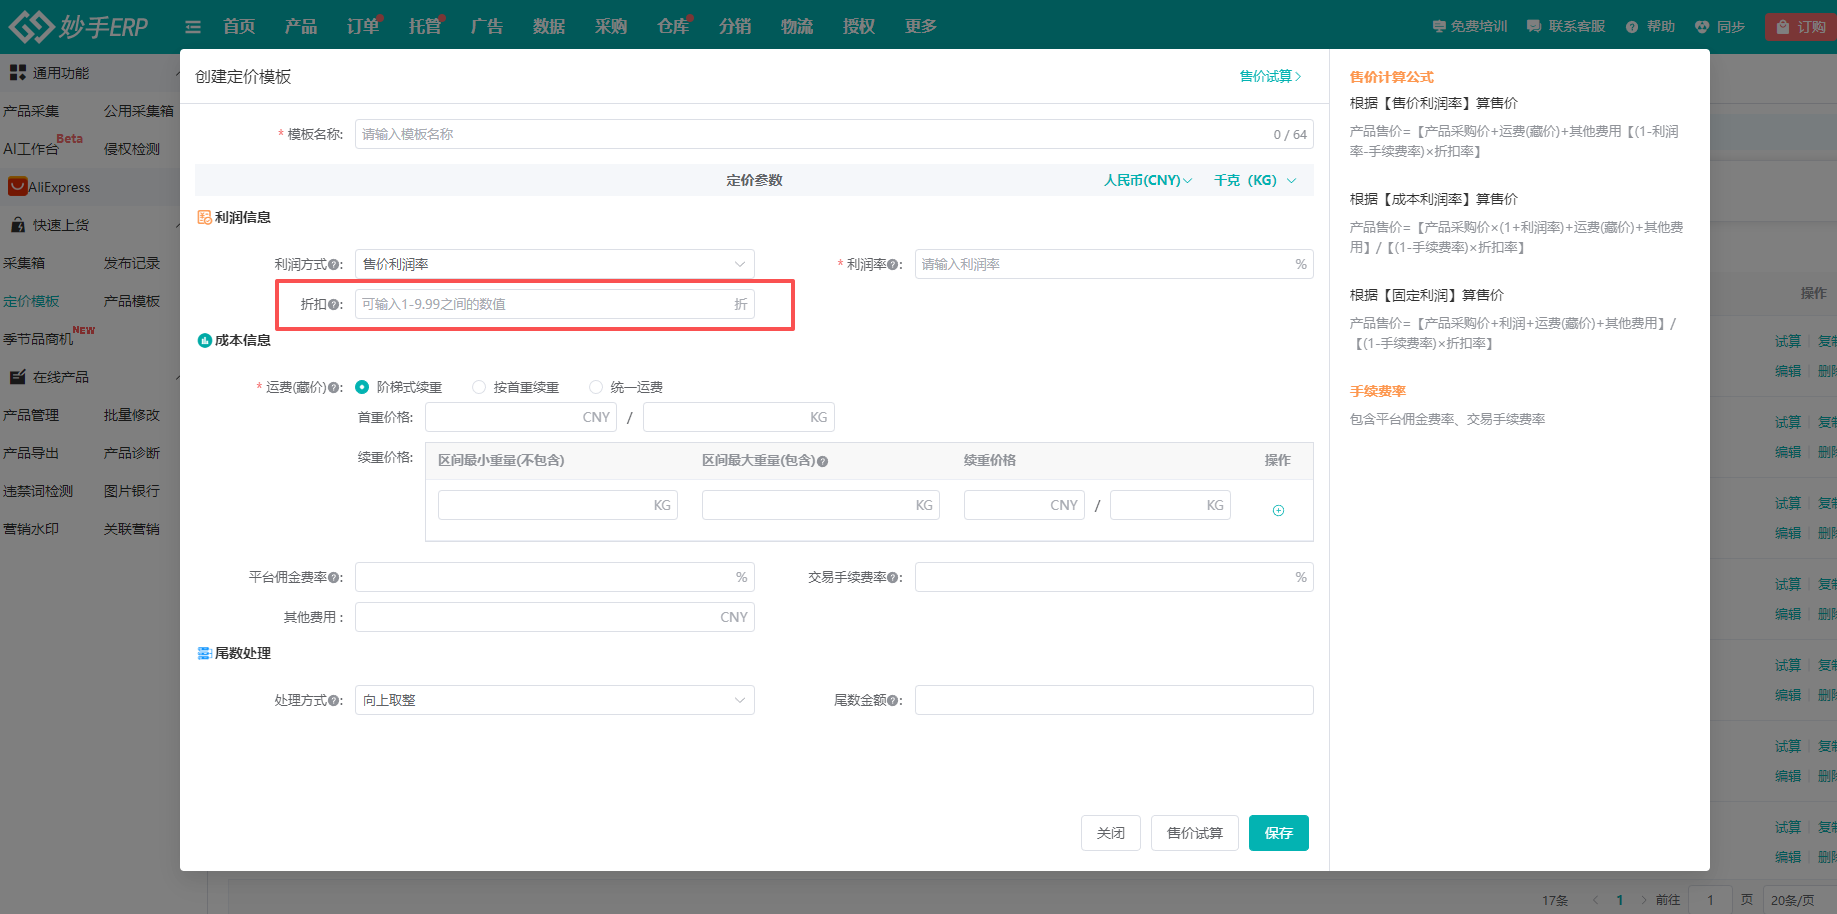Select 按首重续重 radio option
The width and height of the screenshot is (1837, 914).
tap(479, 387)
